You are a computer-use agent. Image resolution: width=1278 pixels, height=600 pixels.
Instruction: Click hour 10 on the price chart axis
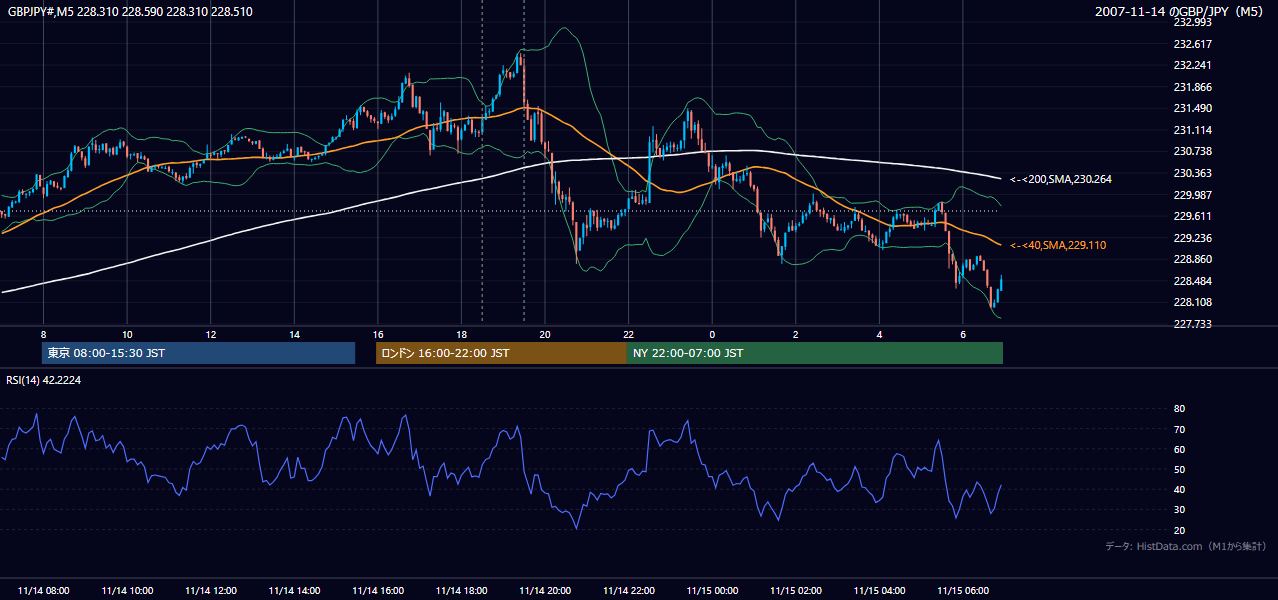click(x=127, y=334)
